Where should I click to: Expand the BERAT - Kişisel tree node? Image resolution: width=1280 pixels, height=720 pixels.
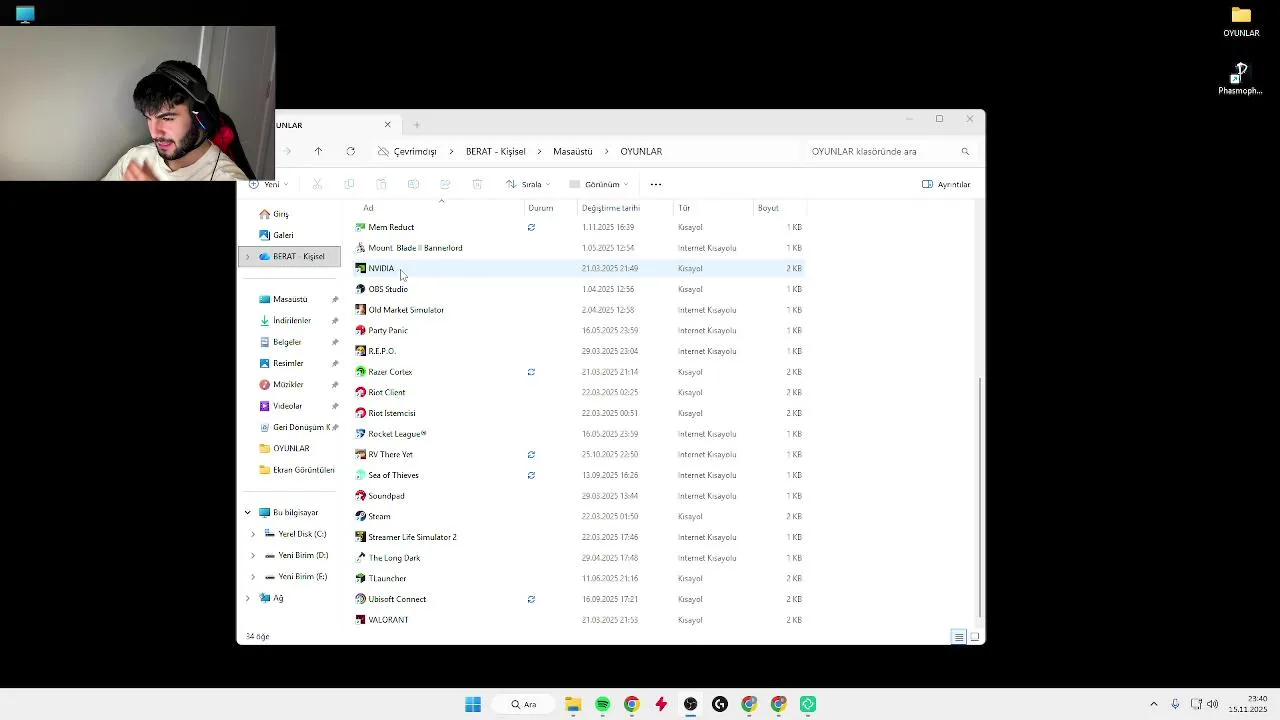[x=247, y=257]
